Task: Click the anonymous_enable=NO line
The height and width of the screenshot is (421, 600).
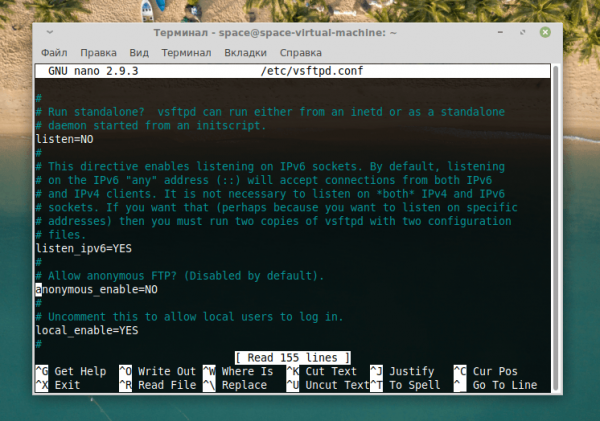Action: point(96,289)
